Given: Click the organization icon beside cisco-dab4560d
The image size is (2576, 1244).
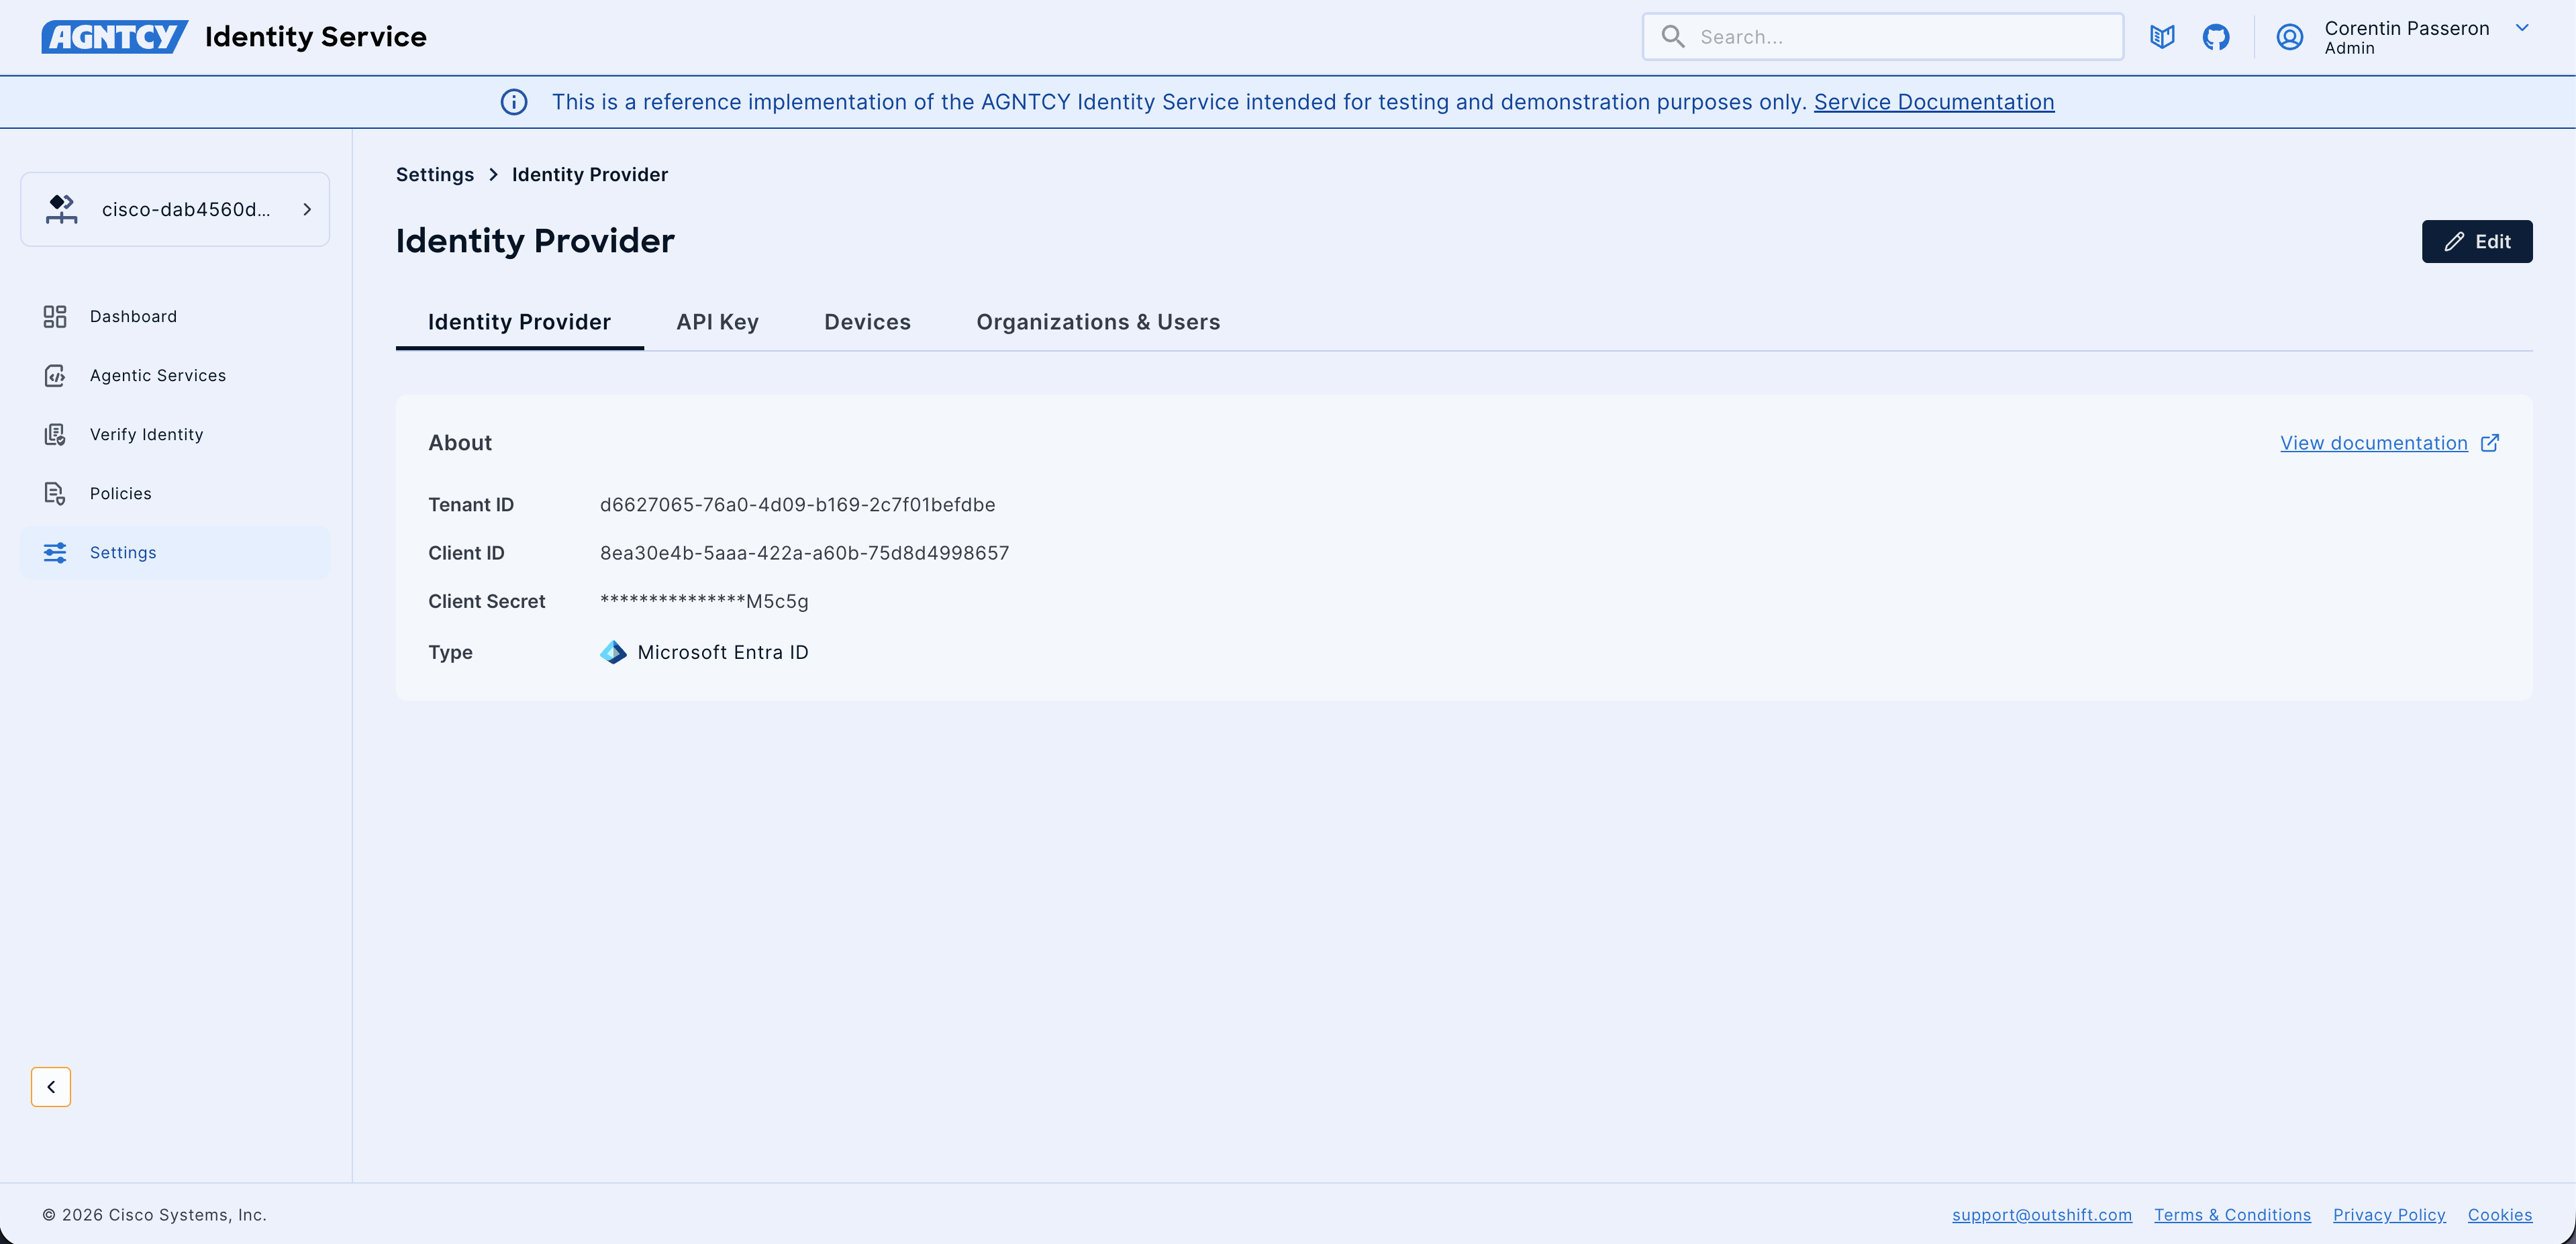Looking at the screenshot, I should [61, 209].
